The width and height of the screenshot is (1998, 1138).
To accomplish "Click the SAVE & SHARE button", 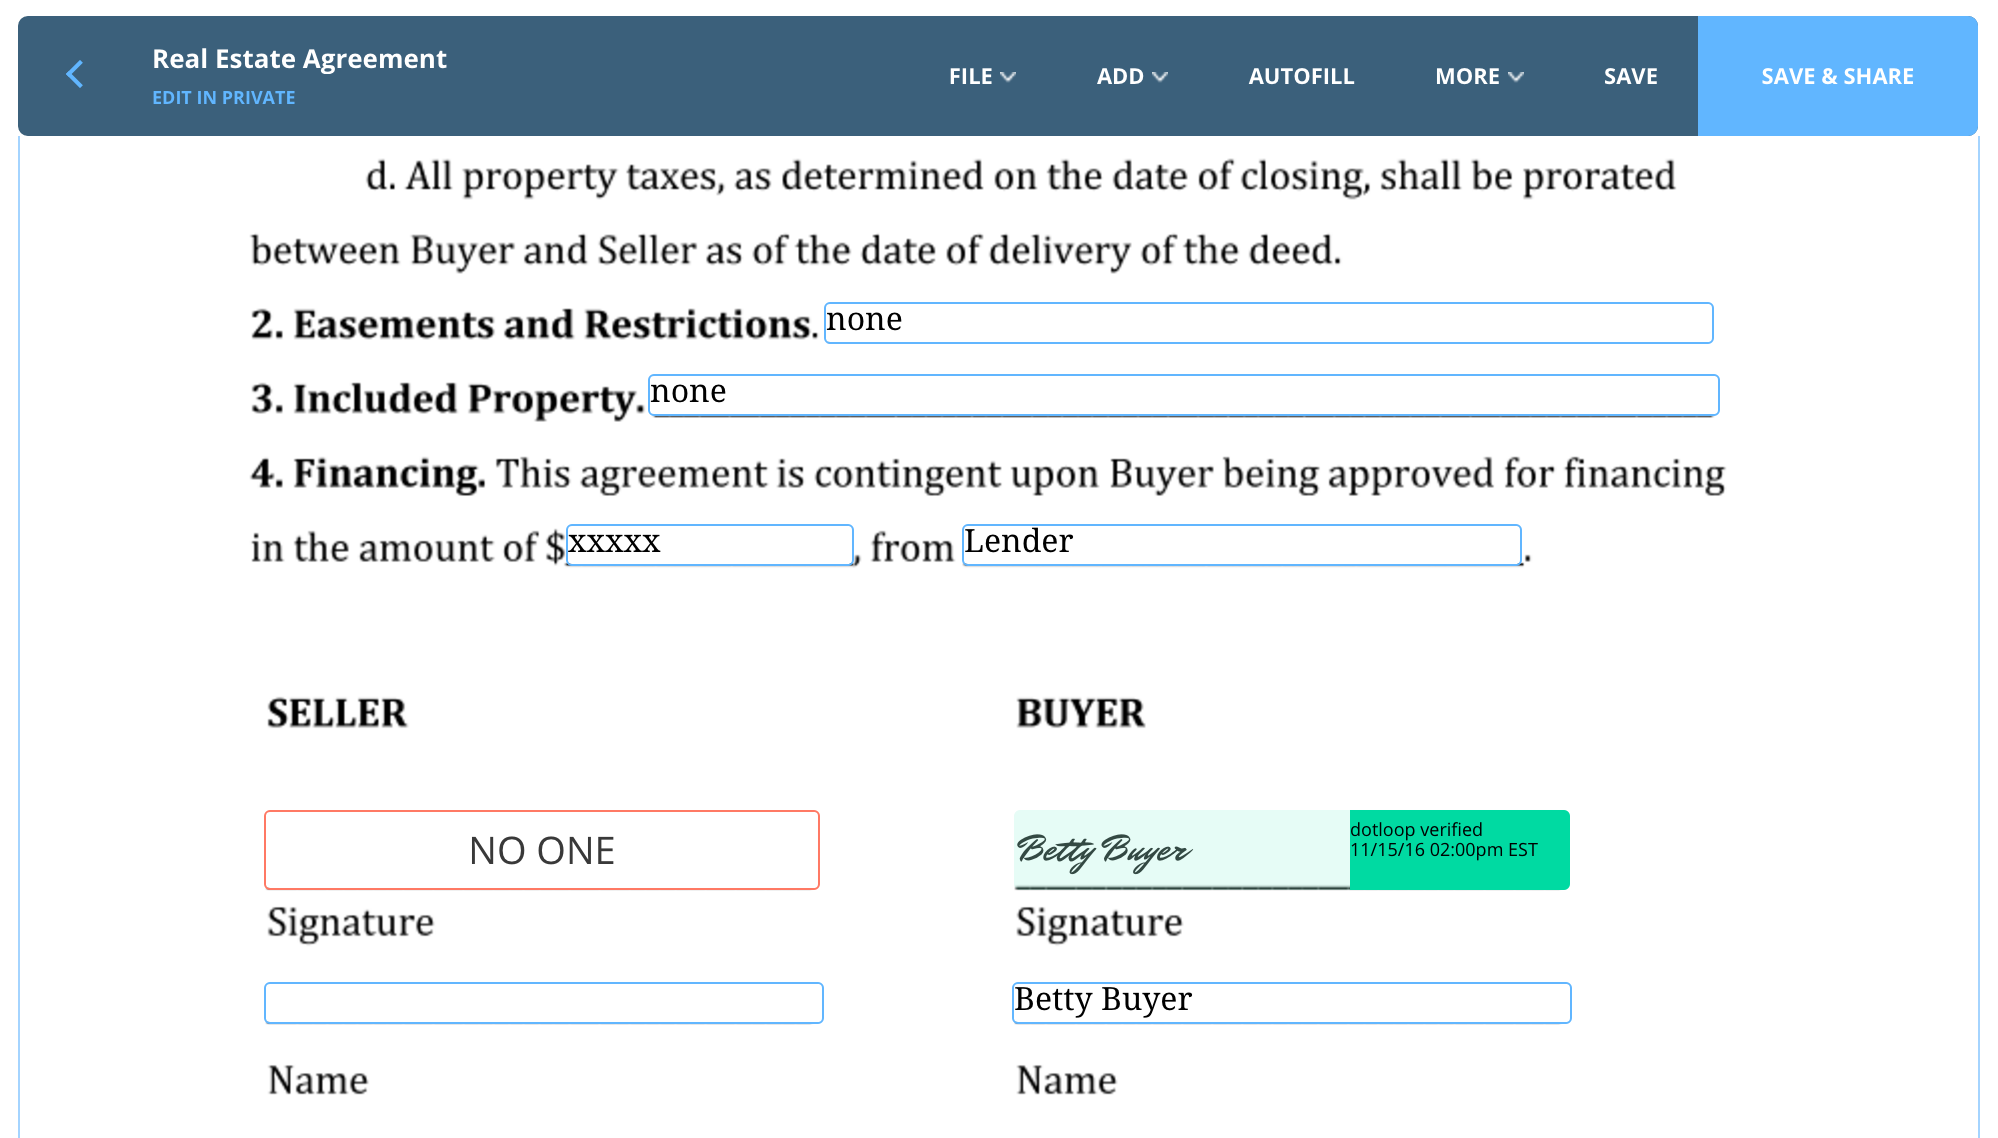I will click(1837, 76).
